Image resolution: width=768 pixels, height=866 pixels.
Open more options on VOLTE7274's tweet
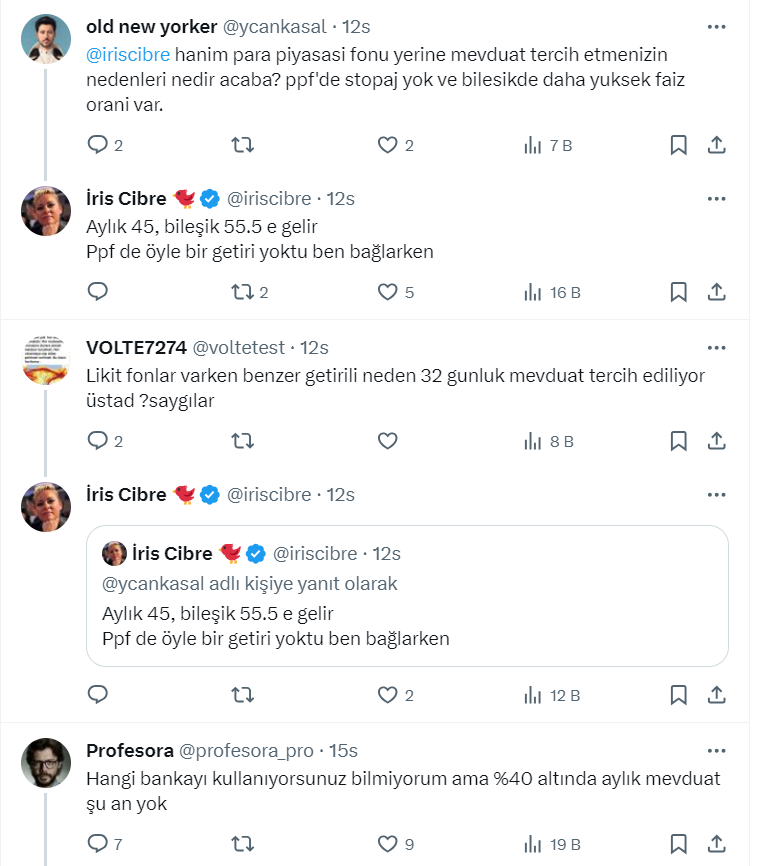tap(717, 348)
